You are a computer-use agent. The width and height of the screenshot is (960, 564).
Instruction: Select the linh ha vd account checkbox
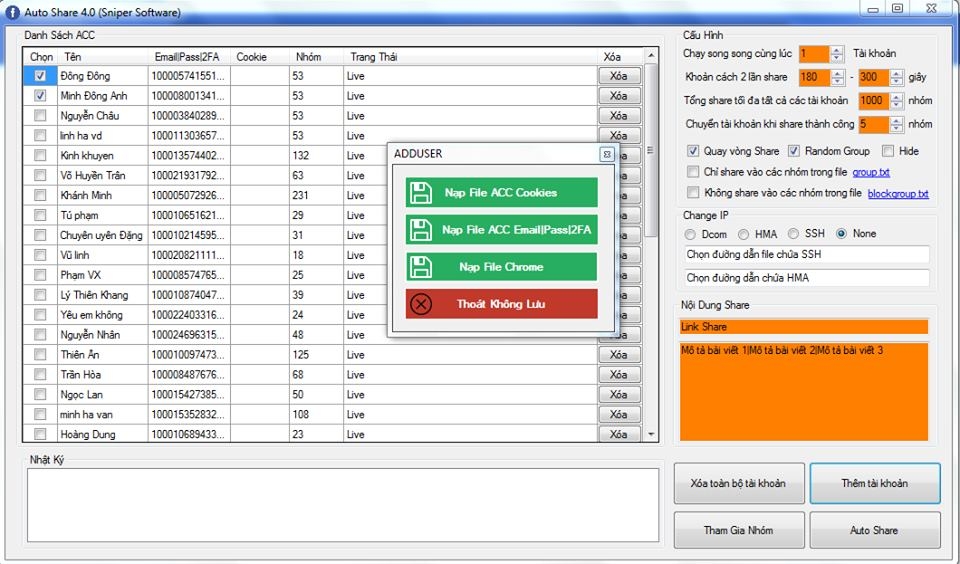pyautogui.click(x=40, y=135)
